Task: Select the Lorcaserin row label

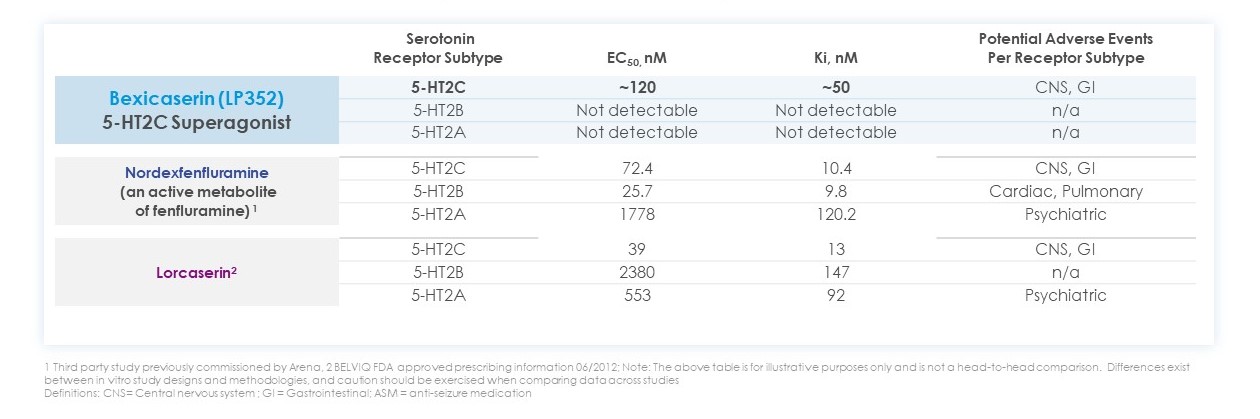Action: point(197,271)
